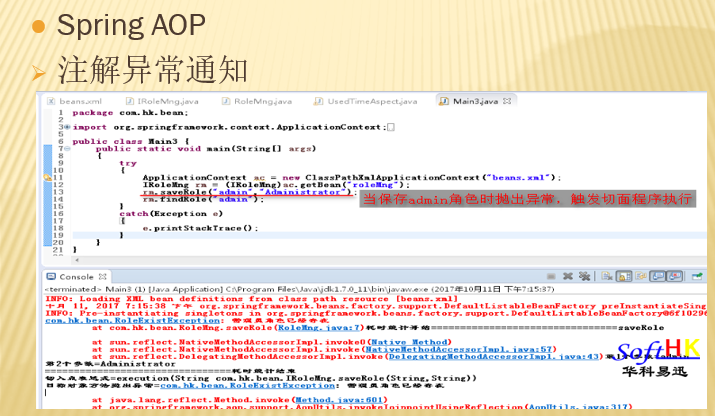Select the UsedTimeAspect.java editor tab
Image resolution: width=715 pixels, height=416 pixels.
click(366, 101)
